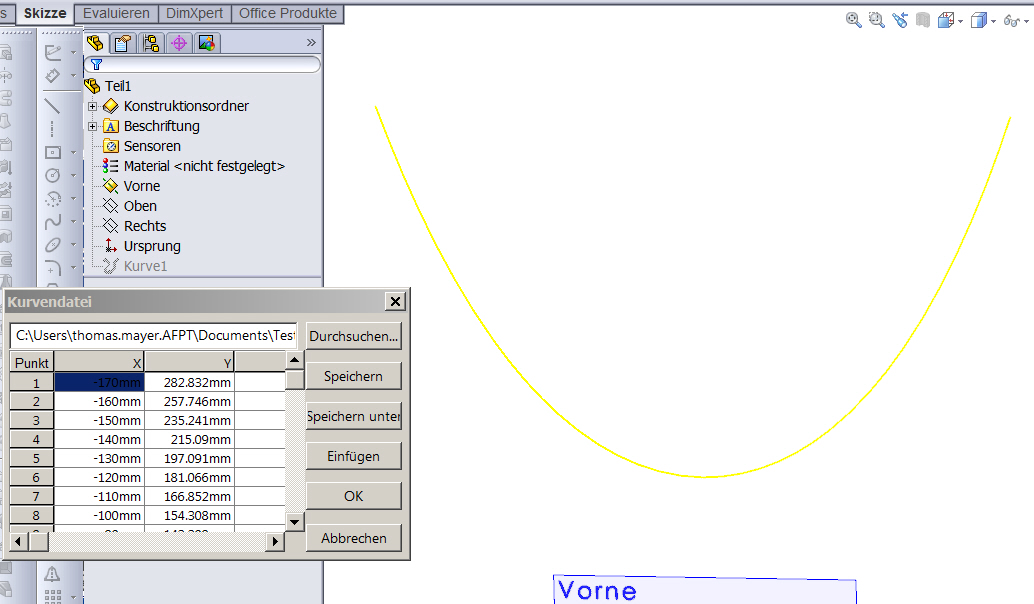Screen dimensions: 1034x604
Task: Click Zoom to Area icon
Action: 876,20
